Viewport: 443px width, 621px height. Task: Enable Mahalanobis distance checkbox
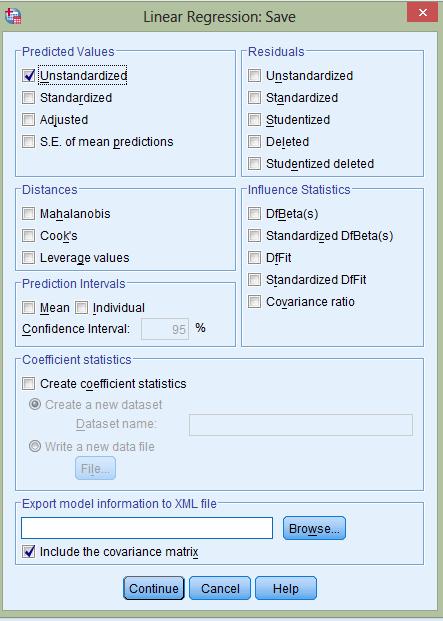pyautogui.click(x=29, y=214)
